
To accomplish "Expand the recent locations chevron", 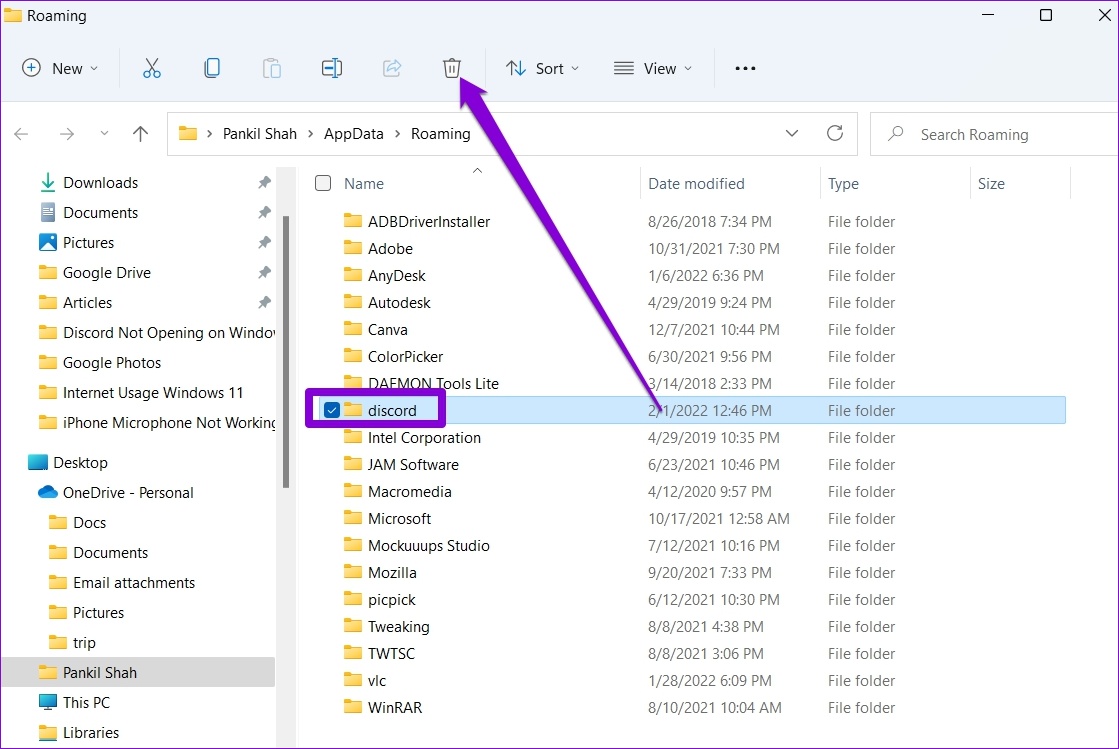I will pyautogui.click(x=104, y=133).
